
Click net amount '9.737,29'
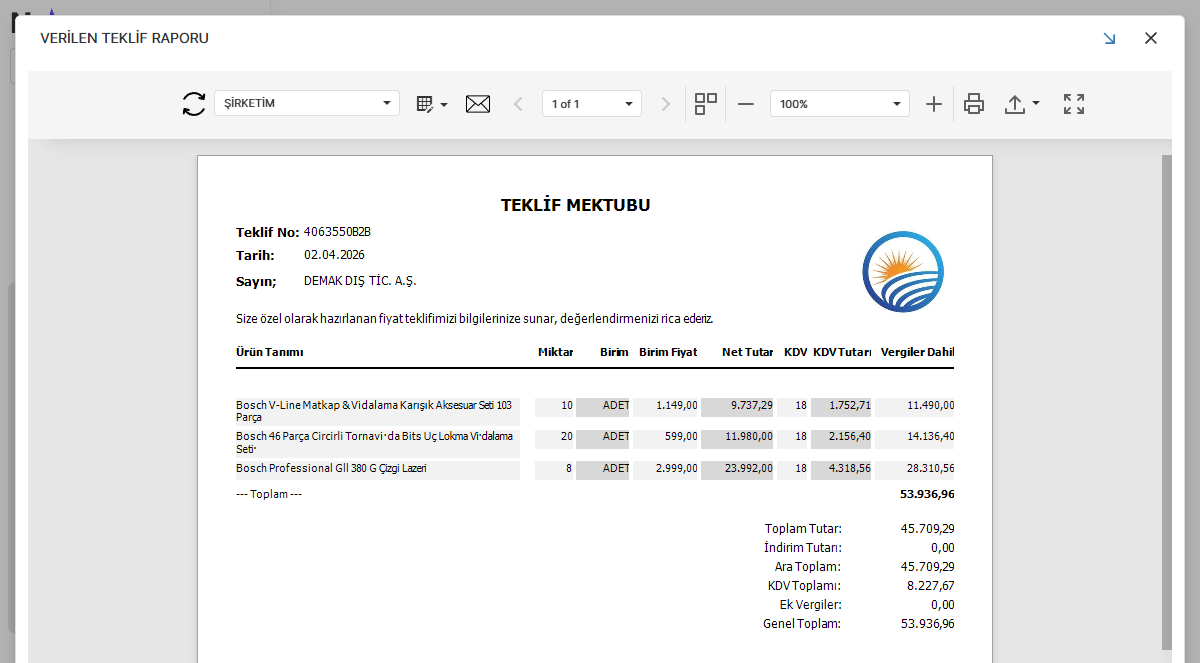[751, 405]
